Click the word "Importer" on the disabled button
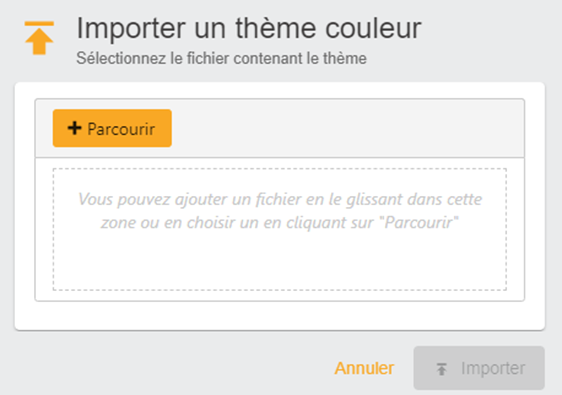Viewport: 562px width, 395px height. (x=493, y=368)
